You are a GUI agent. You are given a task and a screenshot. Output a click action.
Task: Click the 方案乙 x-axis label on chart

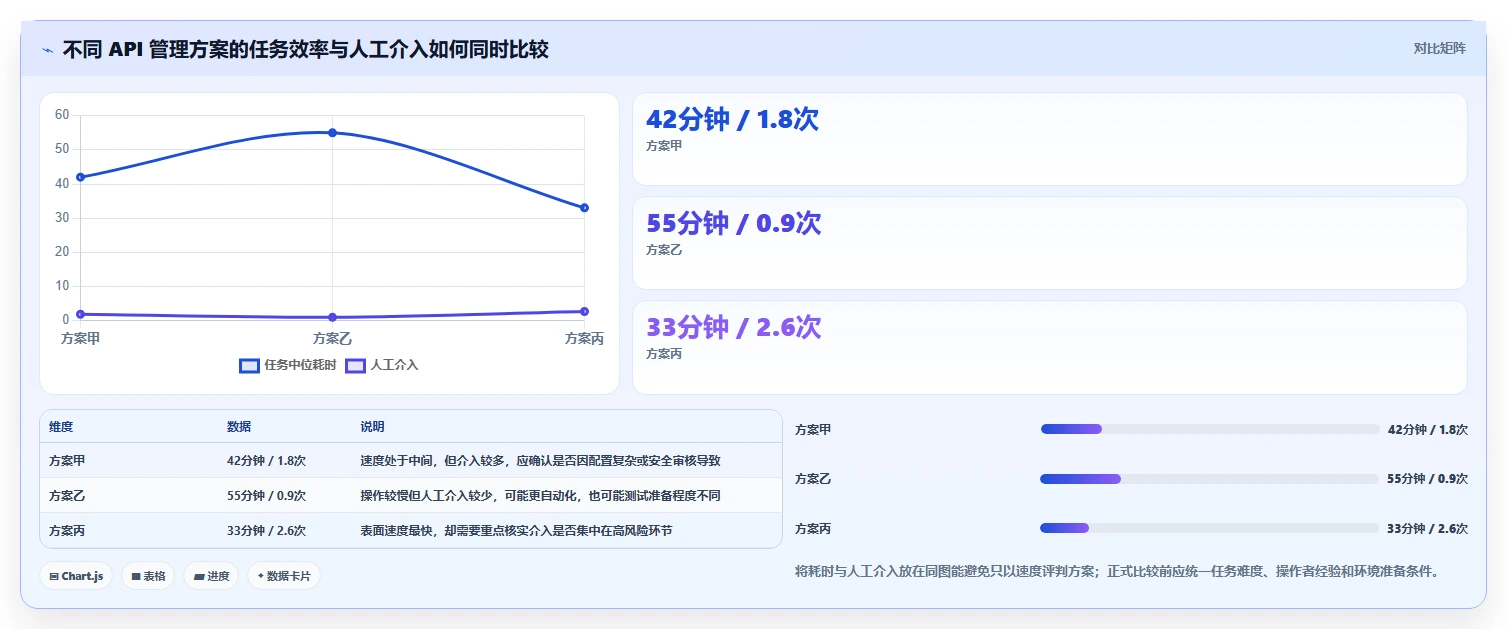(332, 339)
